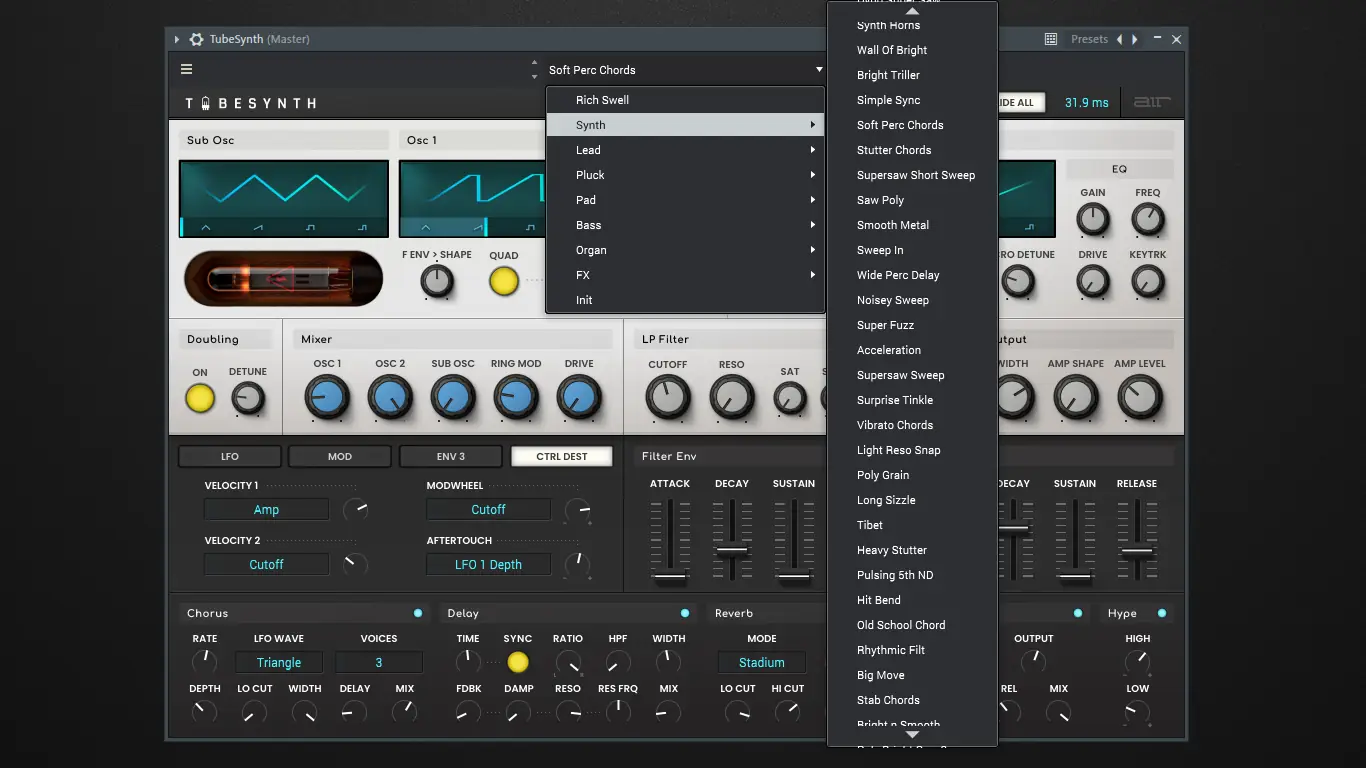
Task: Switch to the LFO tab
Action: pyautogui.click(x=230, y=457)
